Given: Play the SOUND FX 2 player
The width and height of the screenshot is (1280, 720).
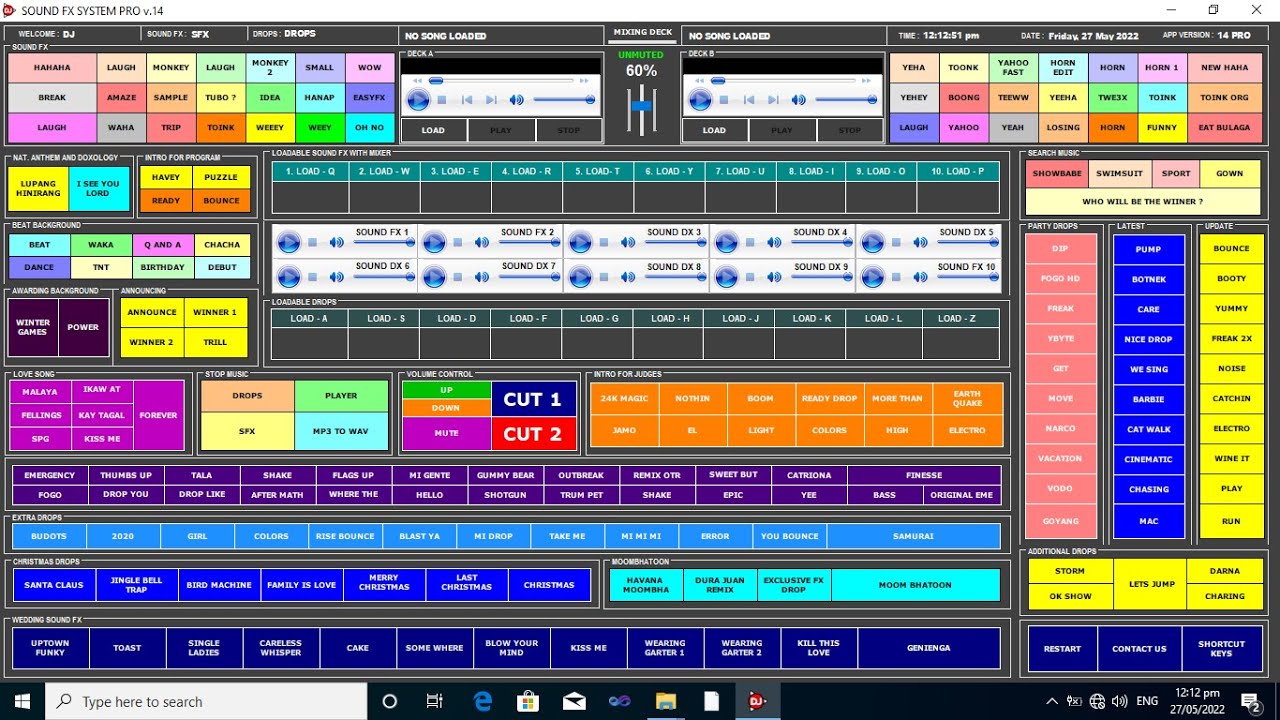Looking at the screenshot, I should click(434, 243).
